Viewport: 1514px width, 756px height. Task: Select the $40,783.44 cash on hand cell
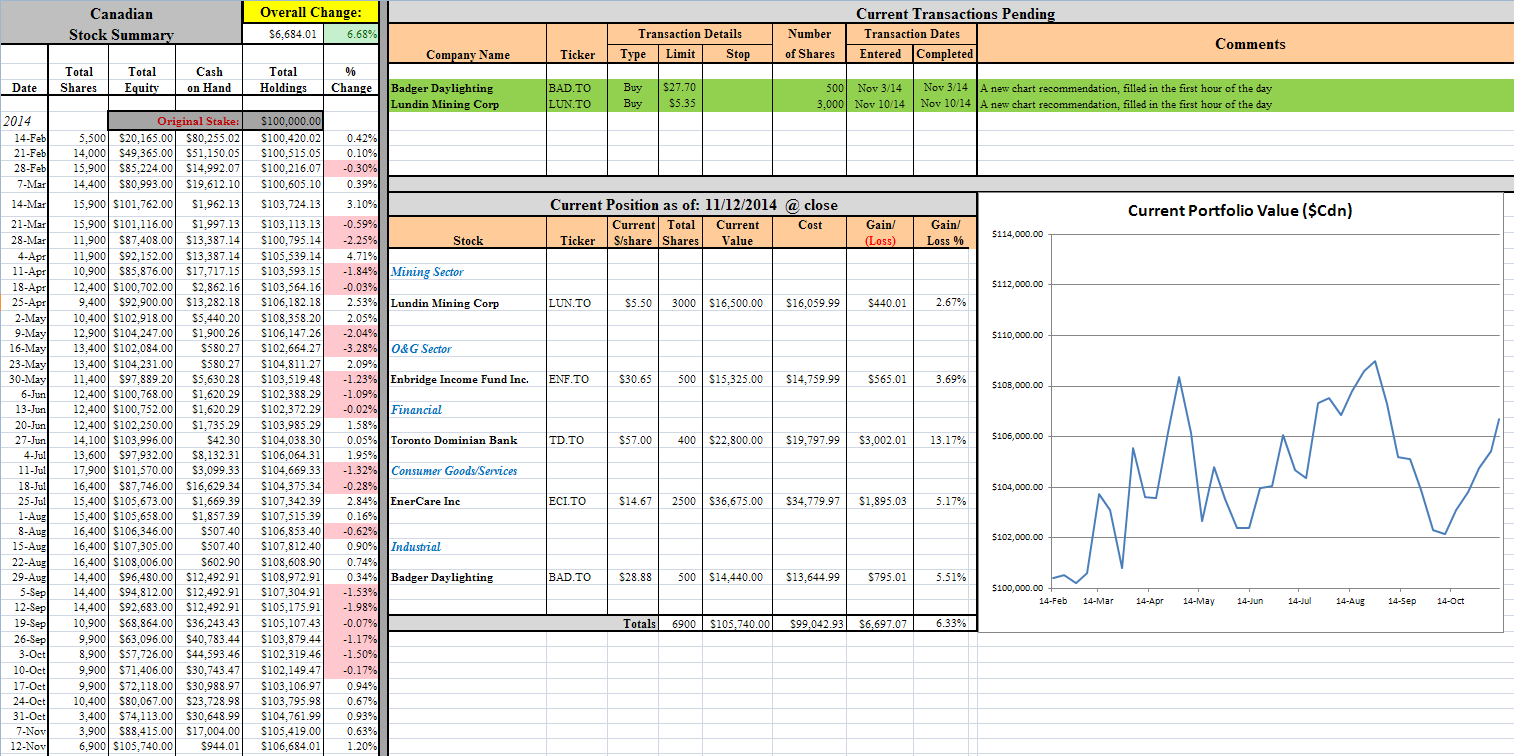[210, 638]
